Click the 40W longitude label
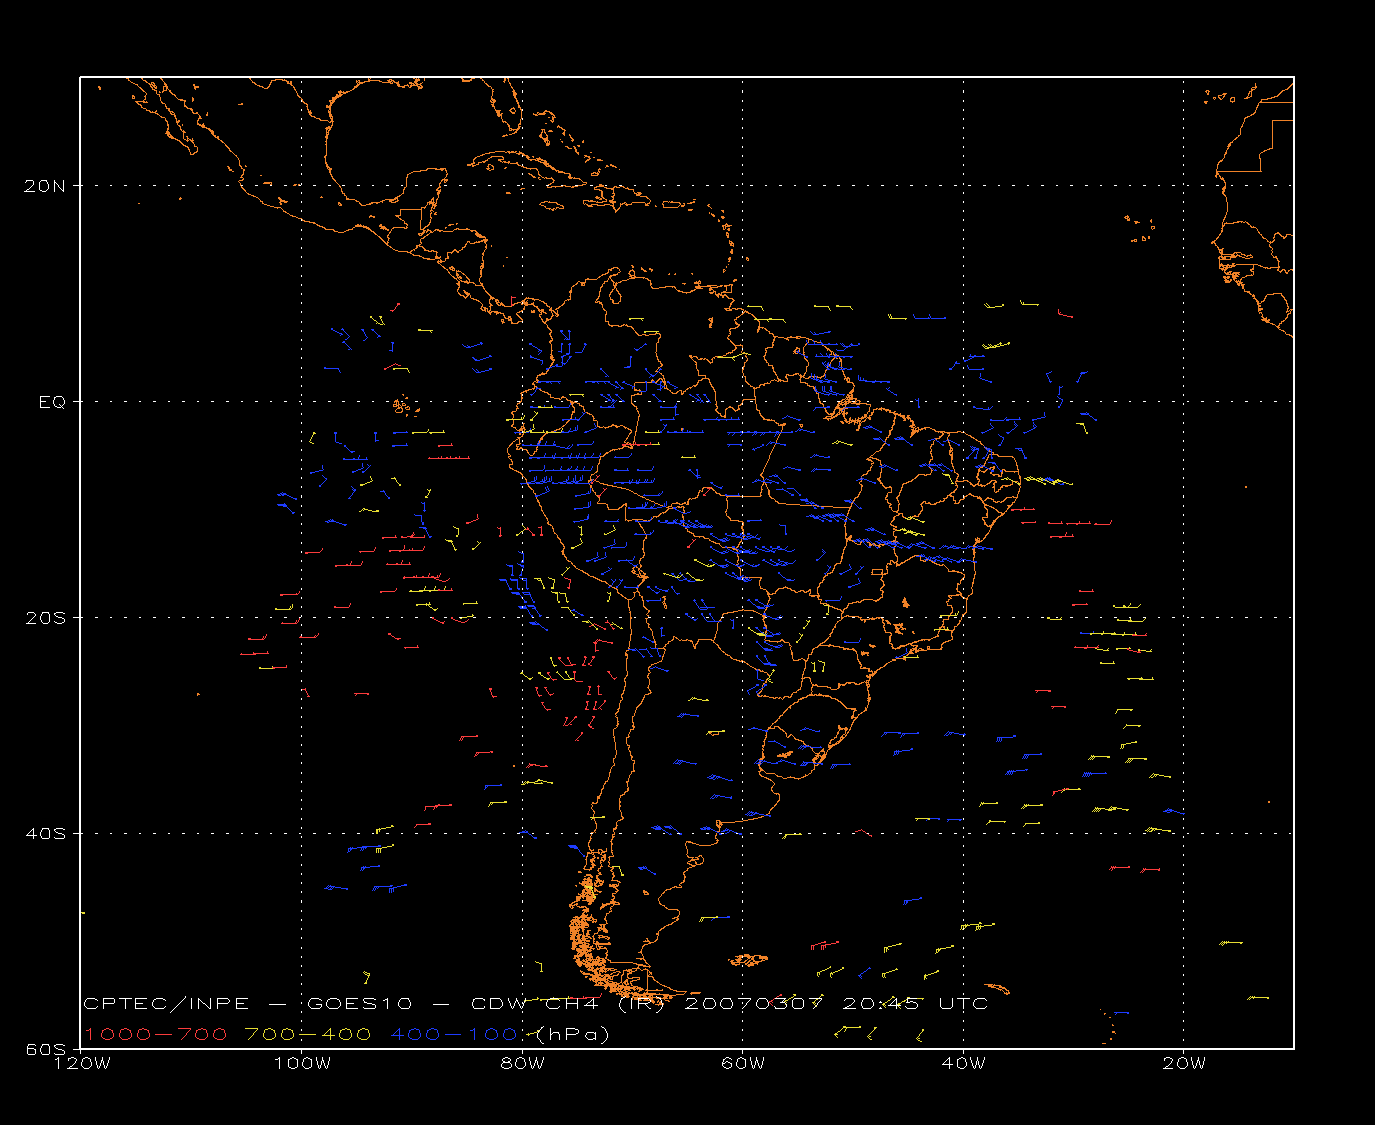 tap(963, 1063)
